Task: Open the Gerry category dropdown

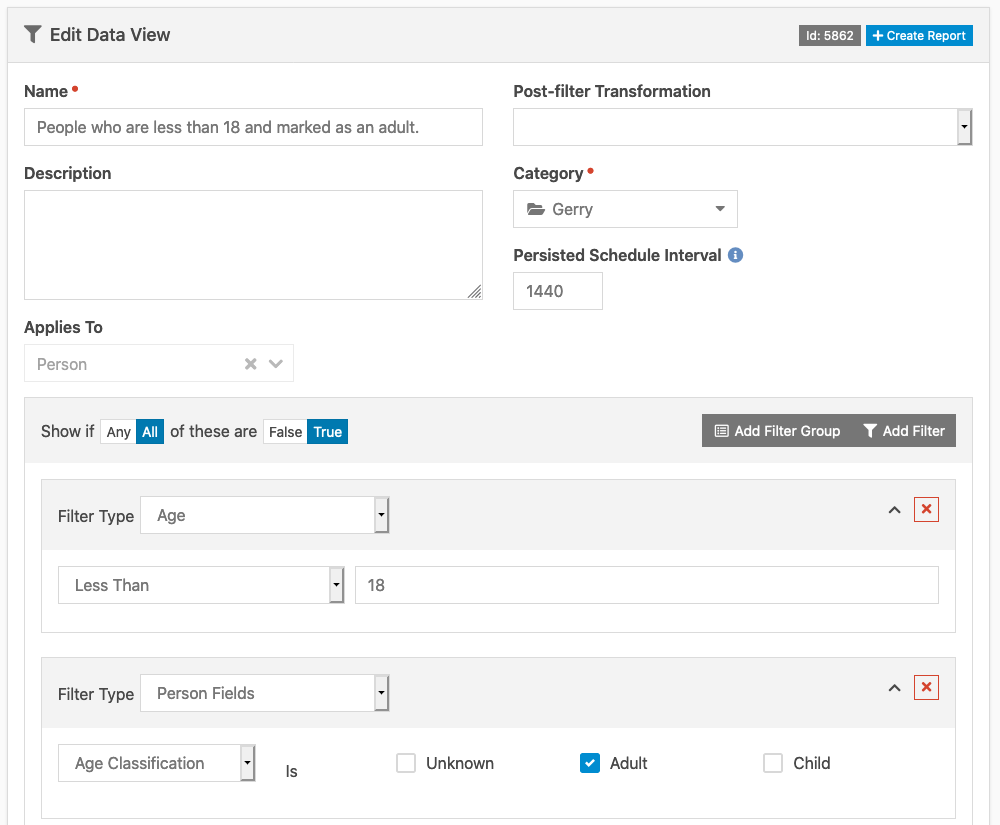Action: point(625,209)
